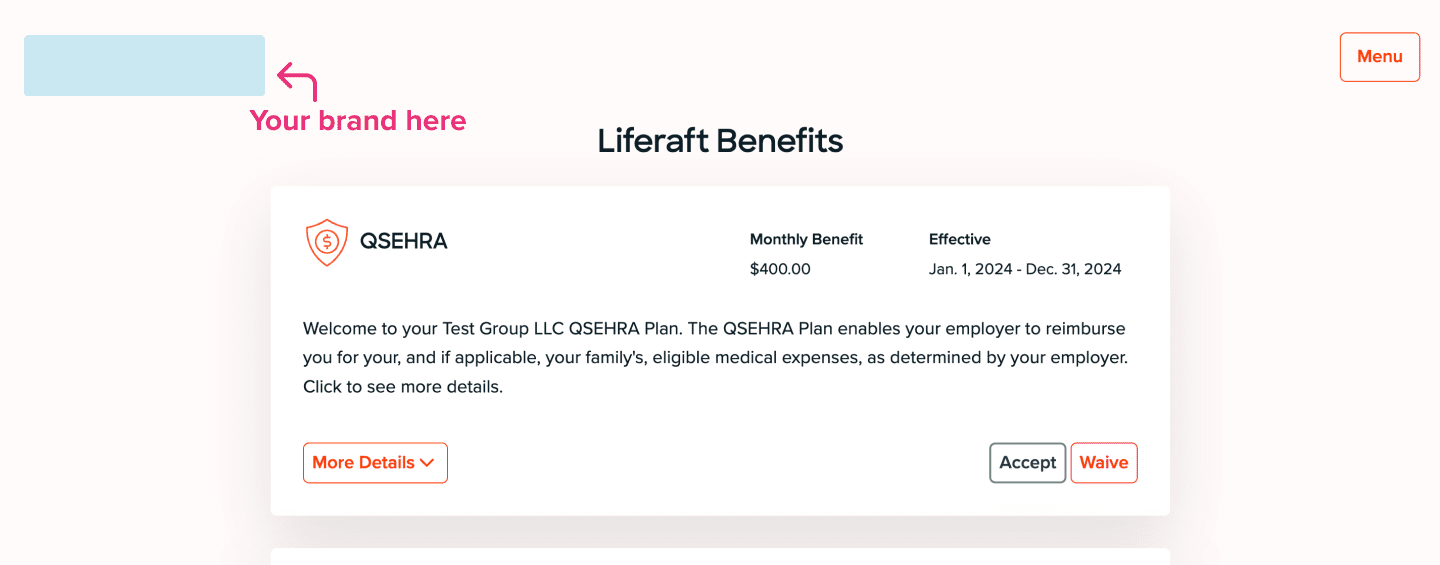Click the partially visible second benefit card
This screenshot has width=1440, height=565.
click(x=720, y=556)
